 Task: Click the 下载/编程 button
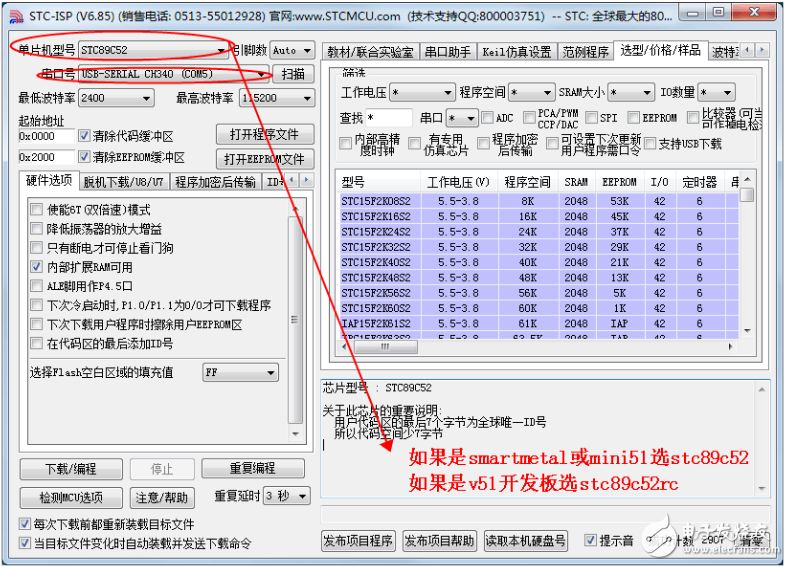pyautogui.click(x=70, y=469)
